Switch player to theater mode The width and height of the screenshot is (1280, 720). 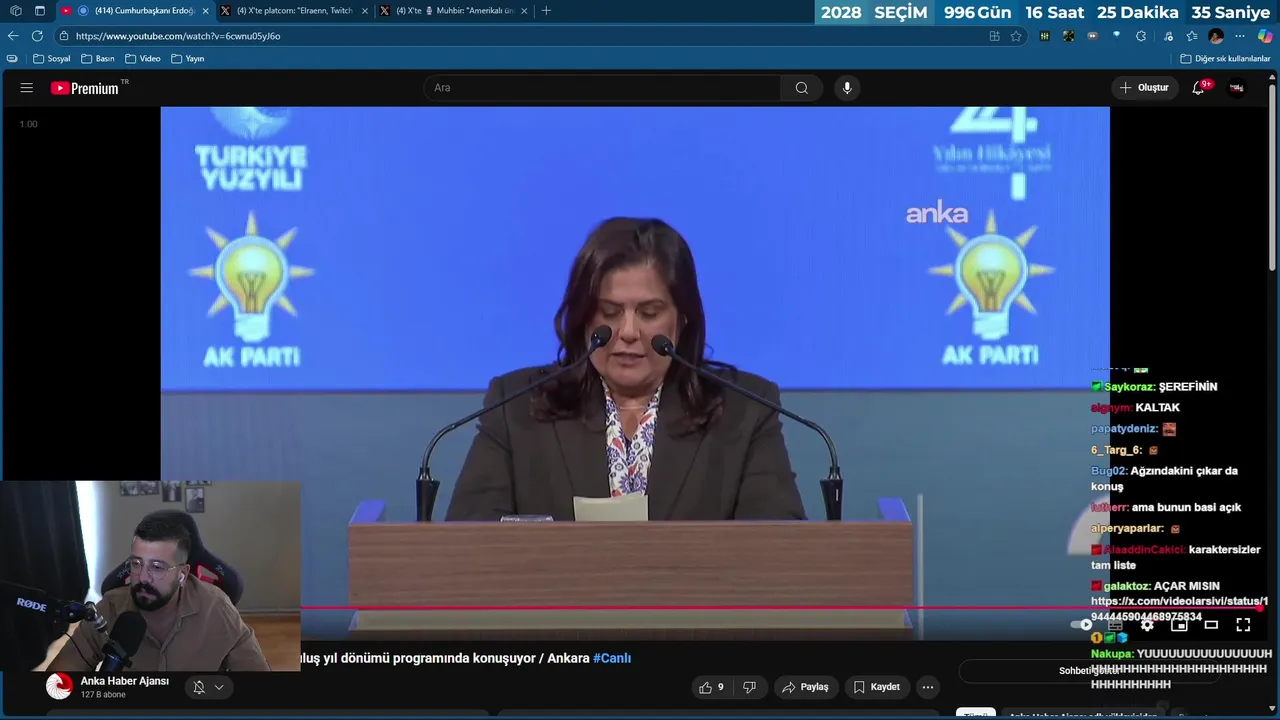[1211, 625]
